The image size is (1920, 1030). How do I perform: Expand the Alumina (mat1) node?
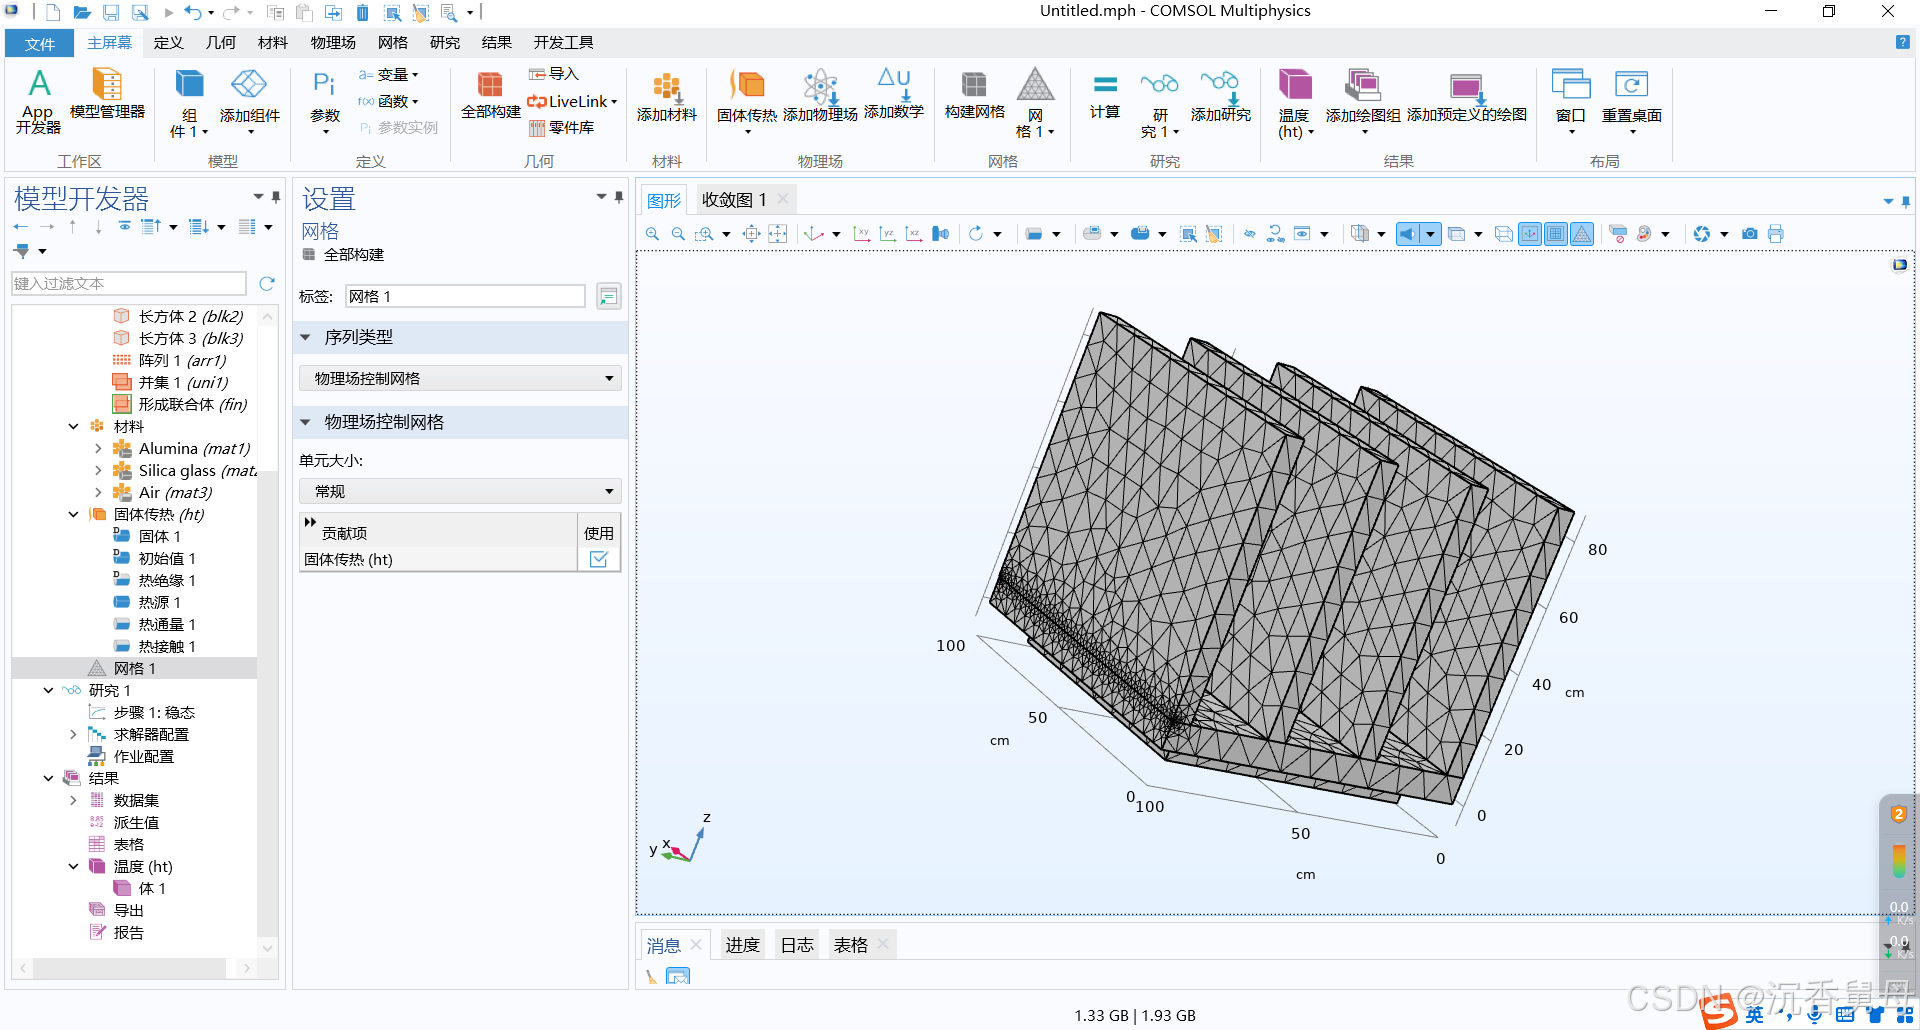(x=98, y=449)
